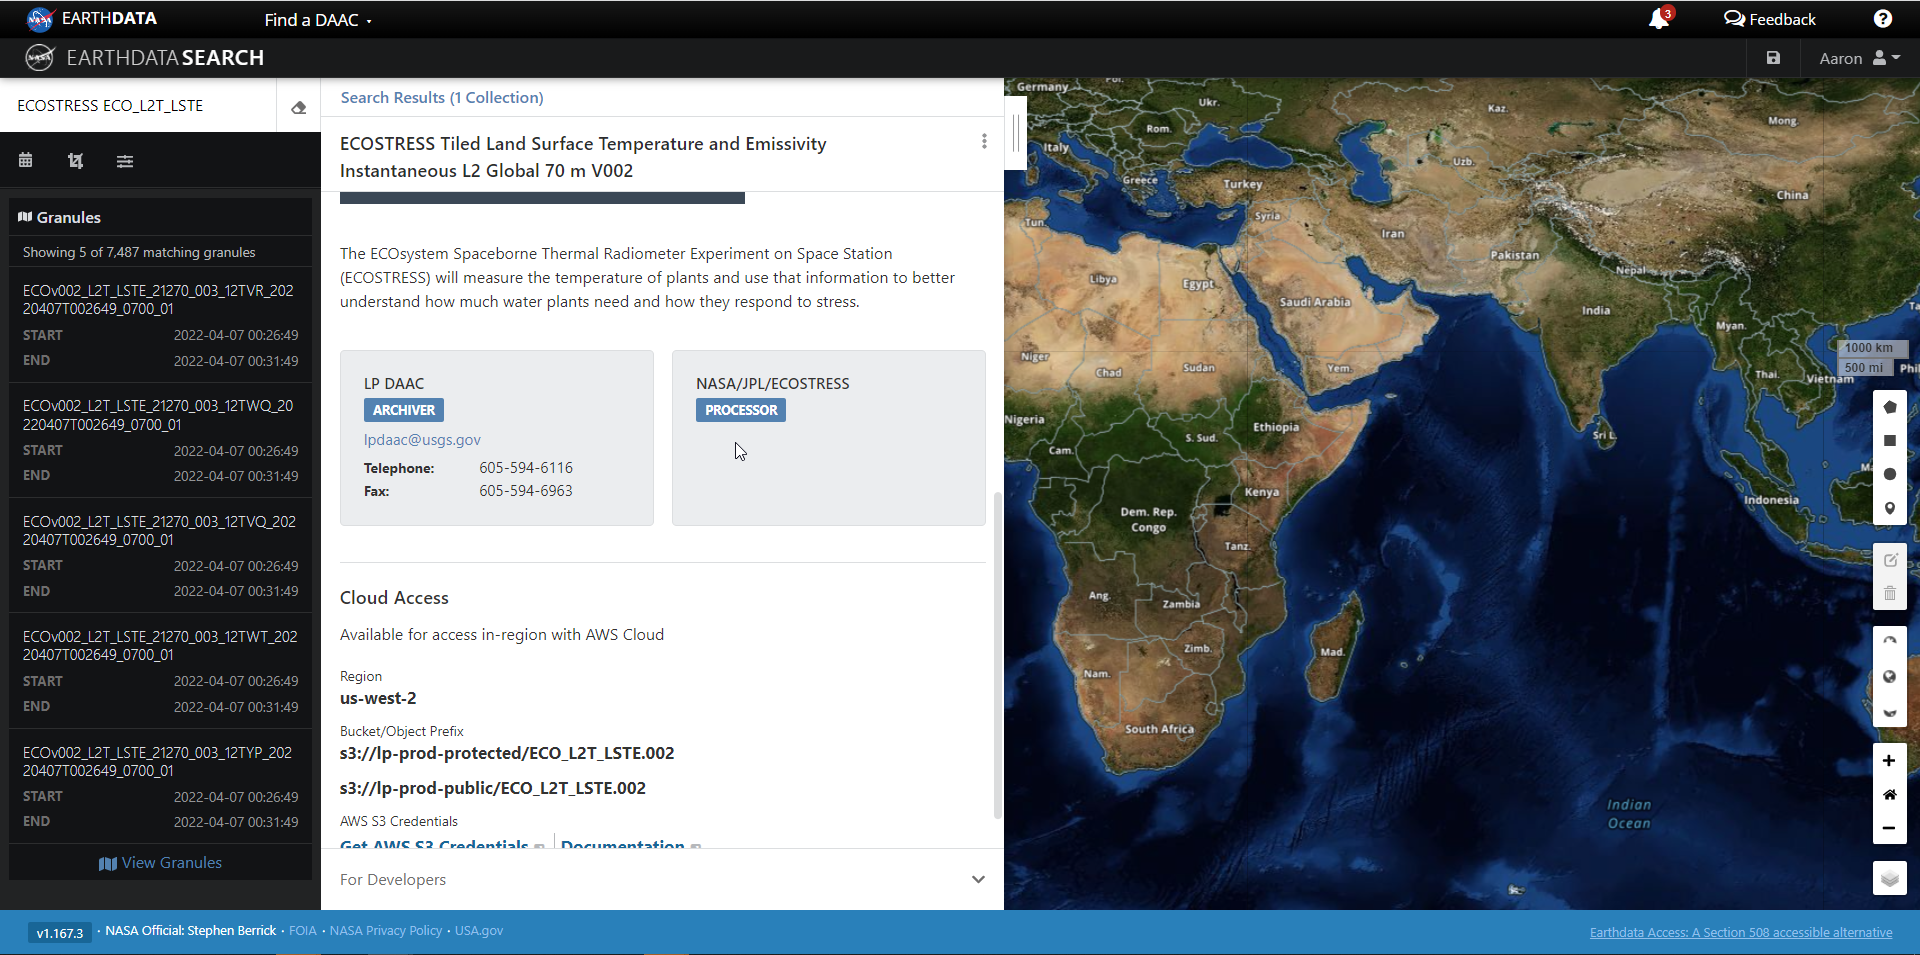
Task: Select granule 12TWQ_20220407T002649
Action: [x=160, y=440]
